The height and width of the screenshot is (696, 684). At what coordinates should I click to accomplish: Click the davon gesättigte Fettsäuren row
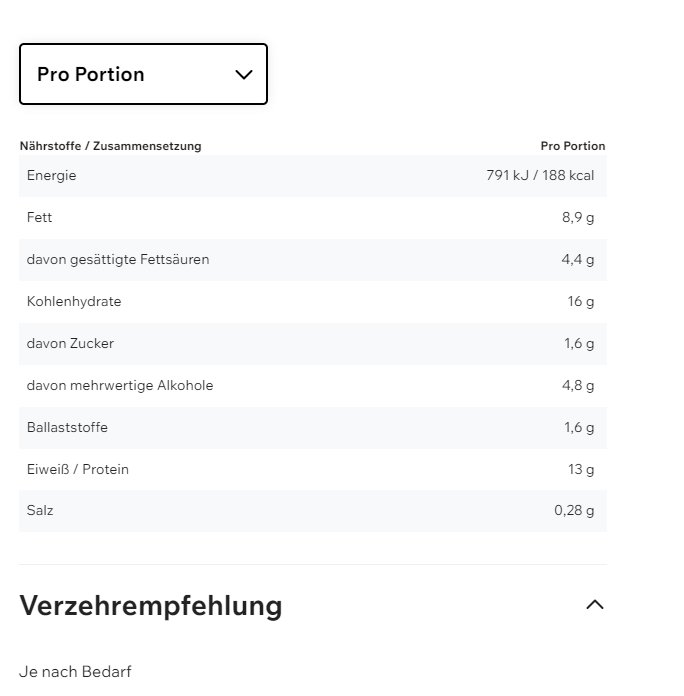pos(118,260)
